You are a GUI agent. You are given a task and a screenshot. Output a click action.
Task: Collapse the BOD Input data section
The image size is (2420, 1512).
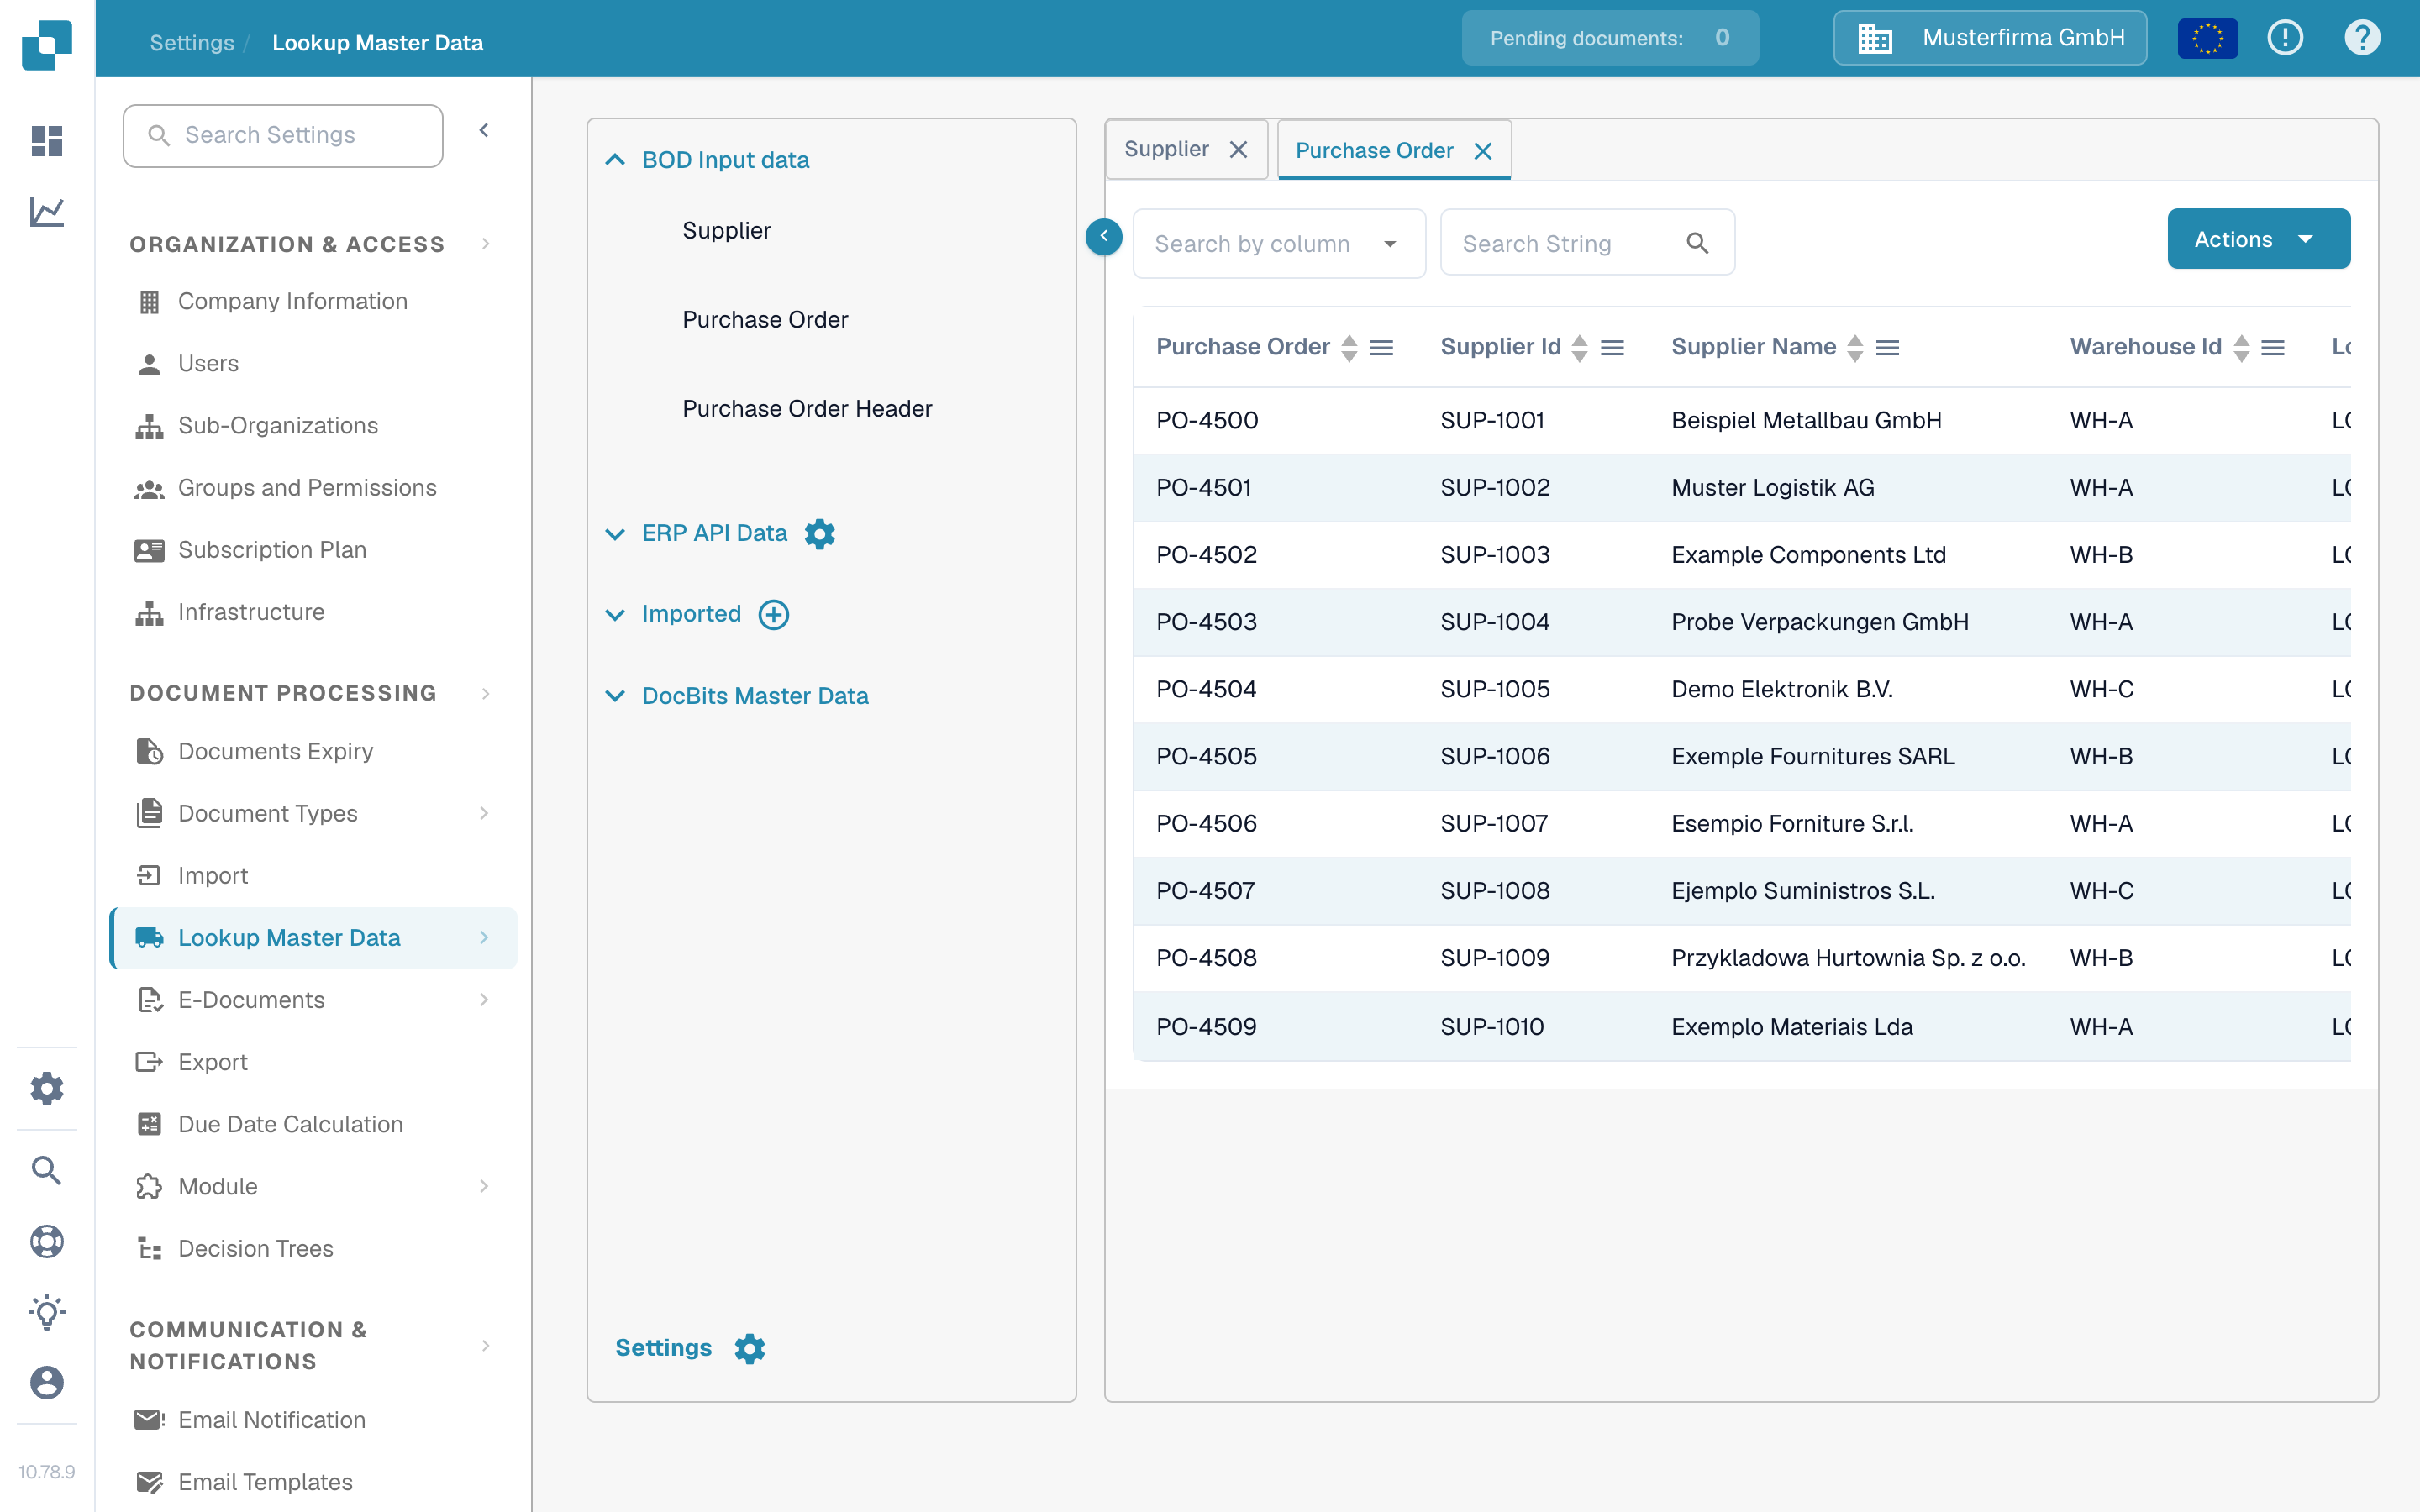(615, 160)
